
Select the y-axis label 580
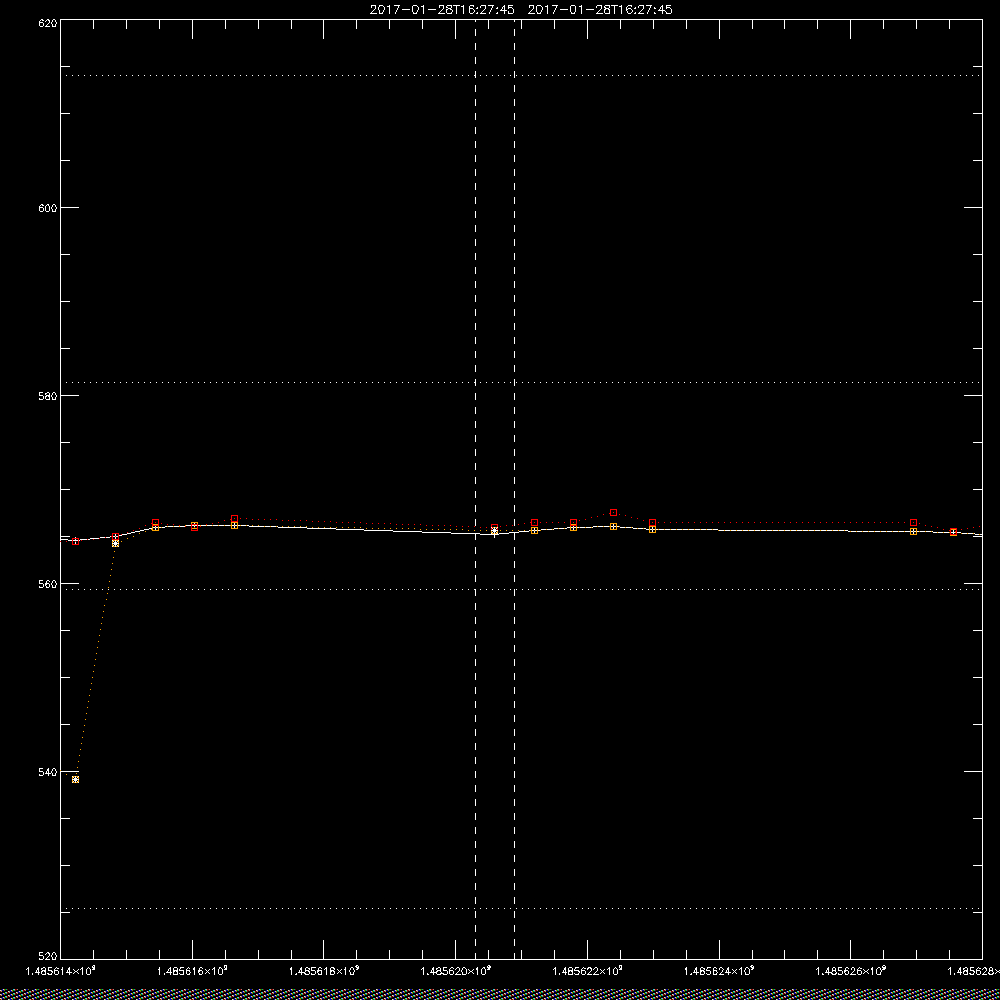48,396
